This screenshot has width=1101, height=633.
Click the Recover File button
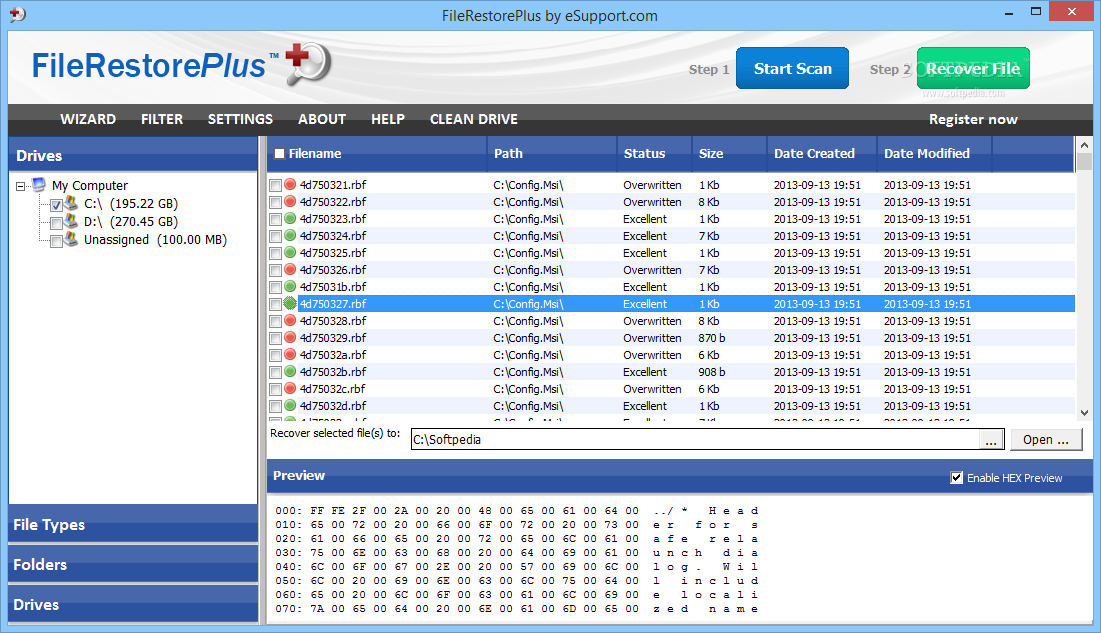click(973, 68)
